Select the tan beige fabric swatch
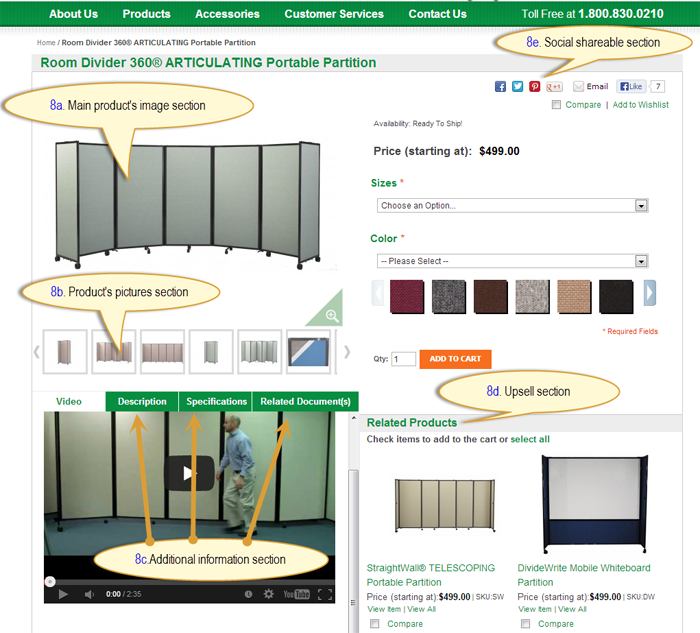This screenshot has width=700, height=633. tap(574, 296)
